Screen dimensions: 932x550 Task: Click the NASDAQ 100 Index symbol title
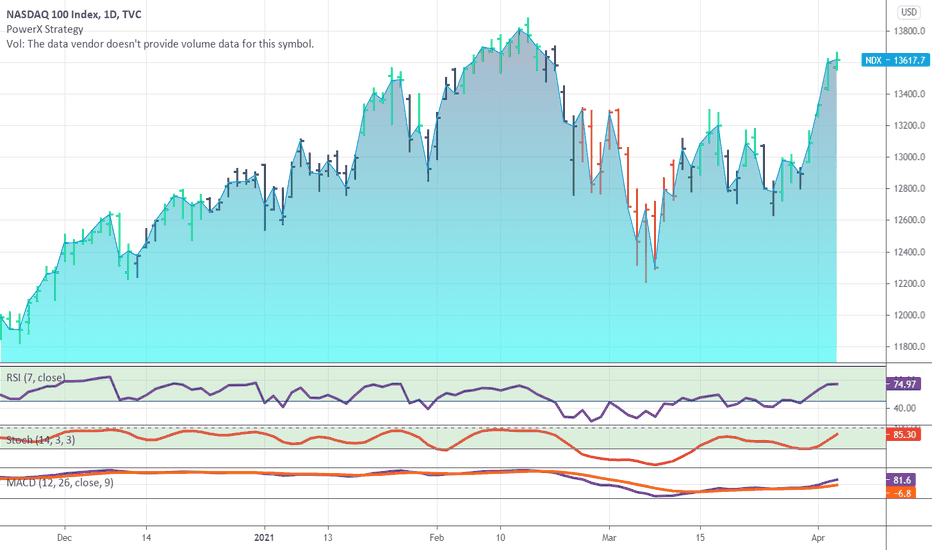coord(74,14)
